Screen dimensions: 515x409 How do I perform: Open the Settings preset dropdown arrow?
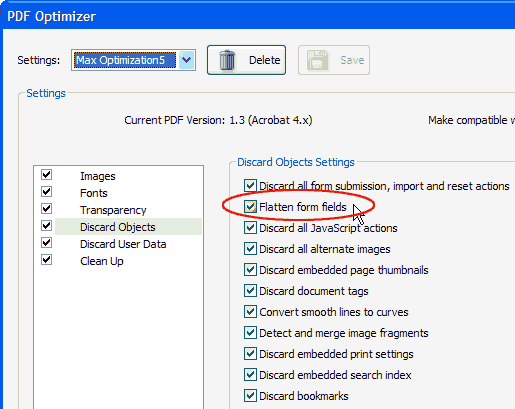(187, 60)
